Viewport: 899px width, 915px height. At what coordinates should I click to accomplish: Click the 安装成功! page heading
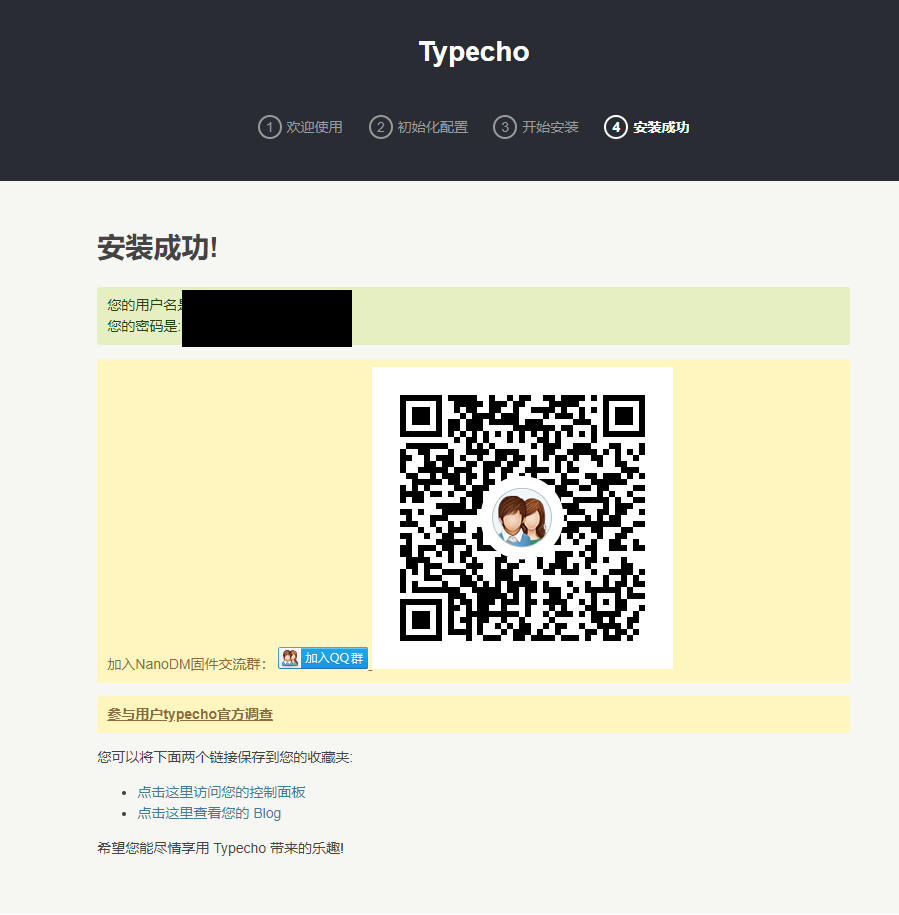157,248
